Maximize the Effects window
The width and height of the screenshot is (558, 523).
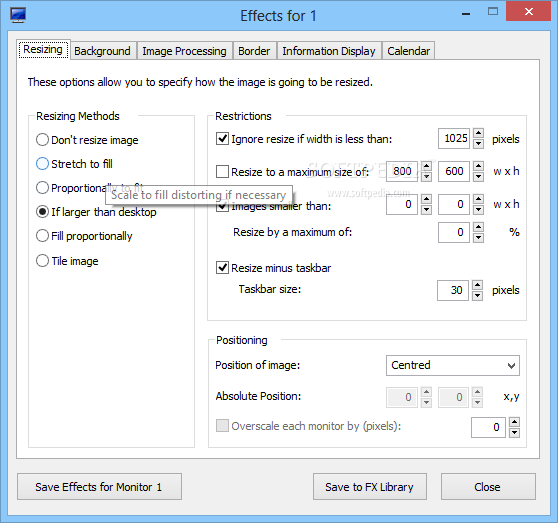[x=493, y=12]
